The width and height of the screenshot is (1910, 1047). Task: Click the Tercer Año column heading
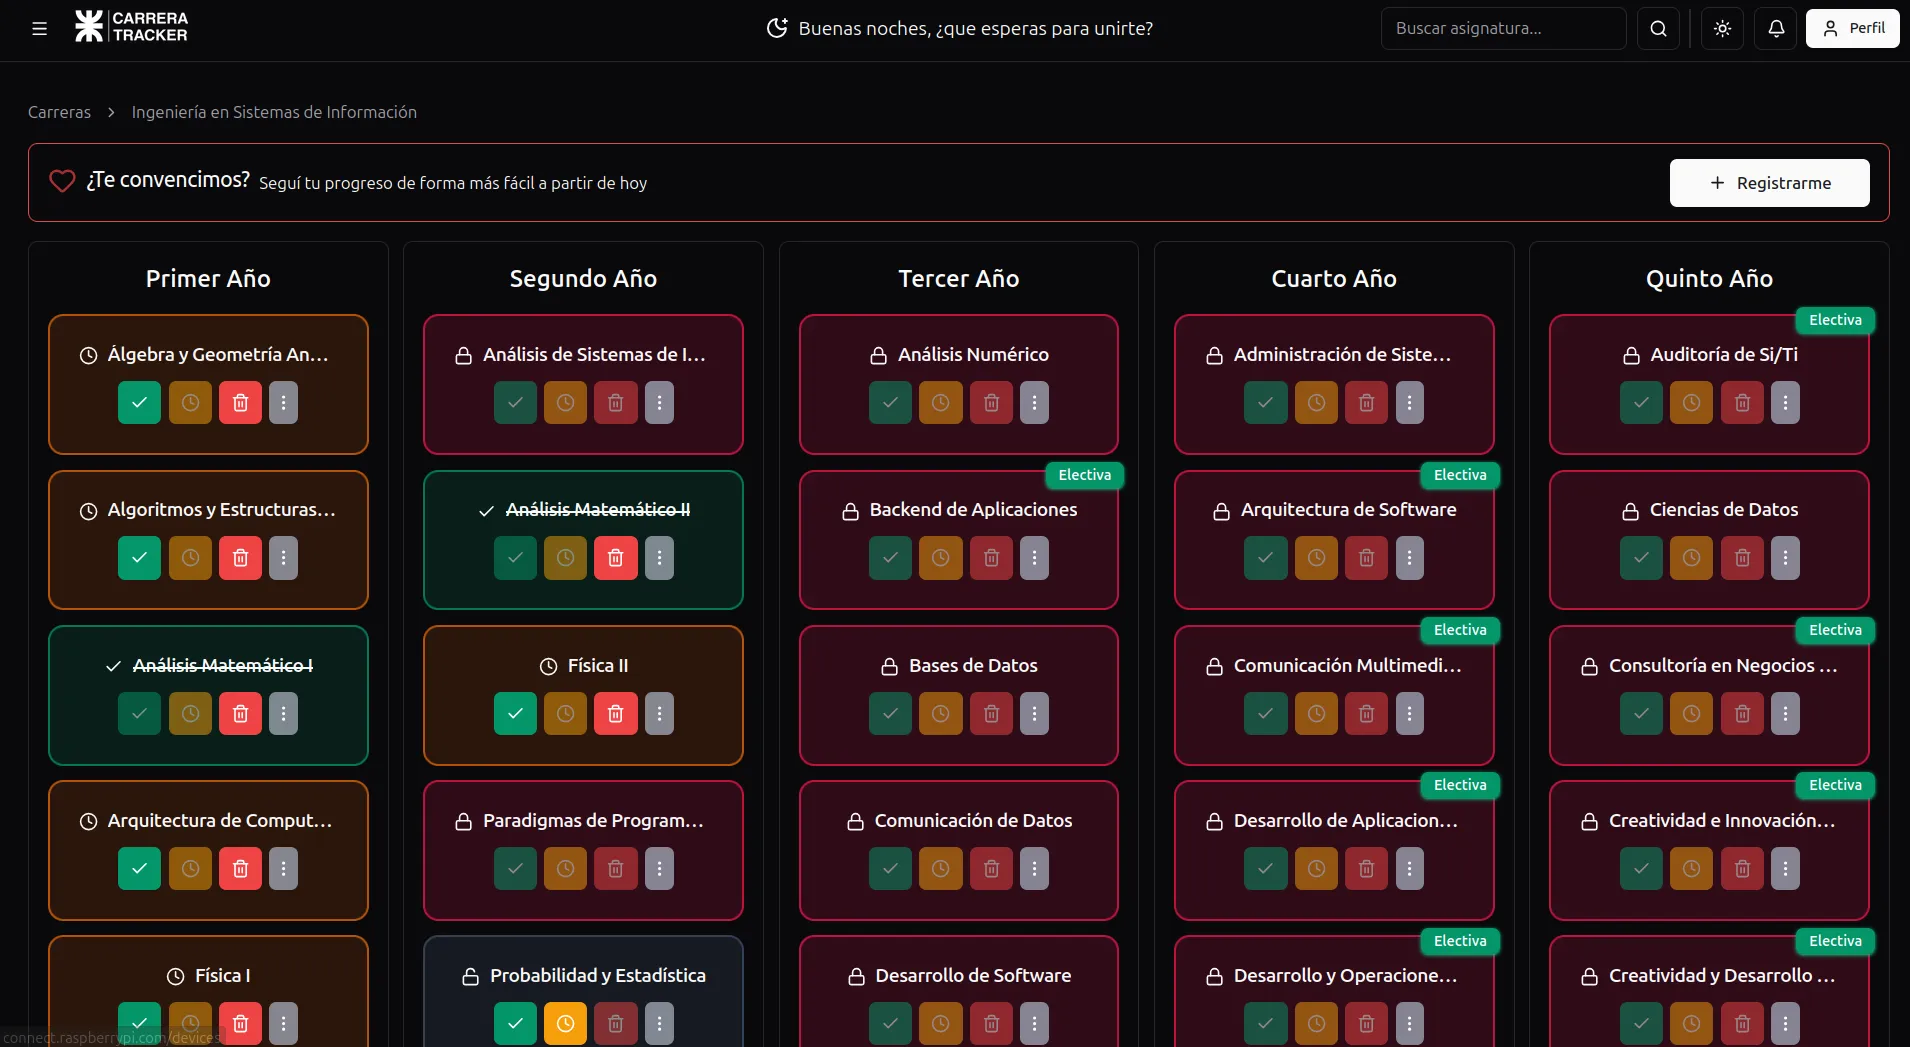(958, 279)
